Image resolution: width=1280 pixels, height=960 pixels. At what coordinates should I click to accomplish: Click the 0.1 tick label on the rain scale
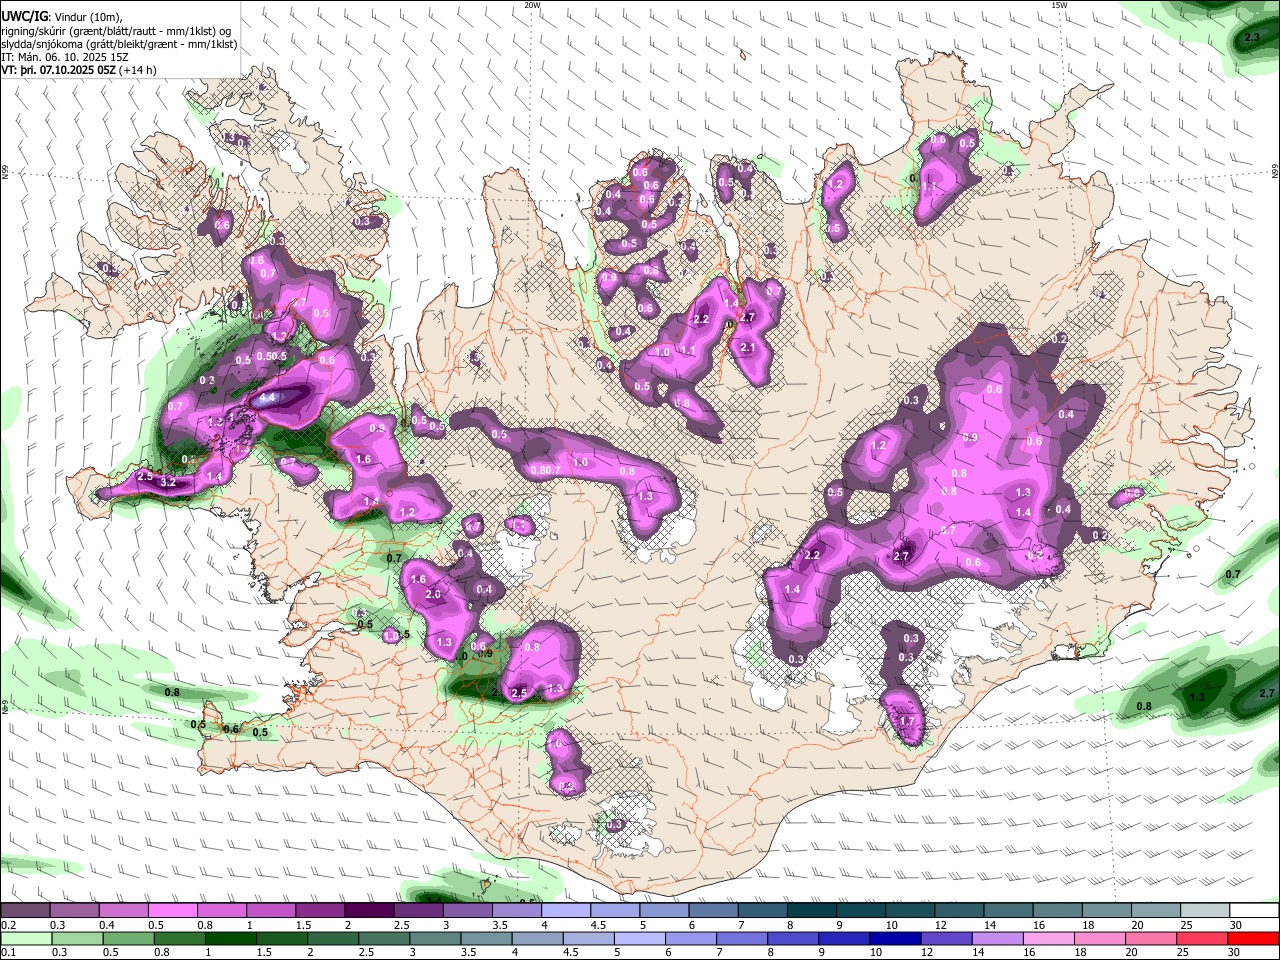(7, 952)
